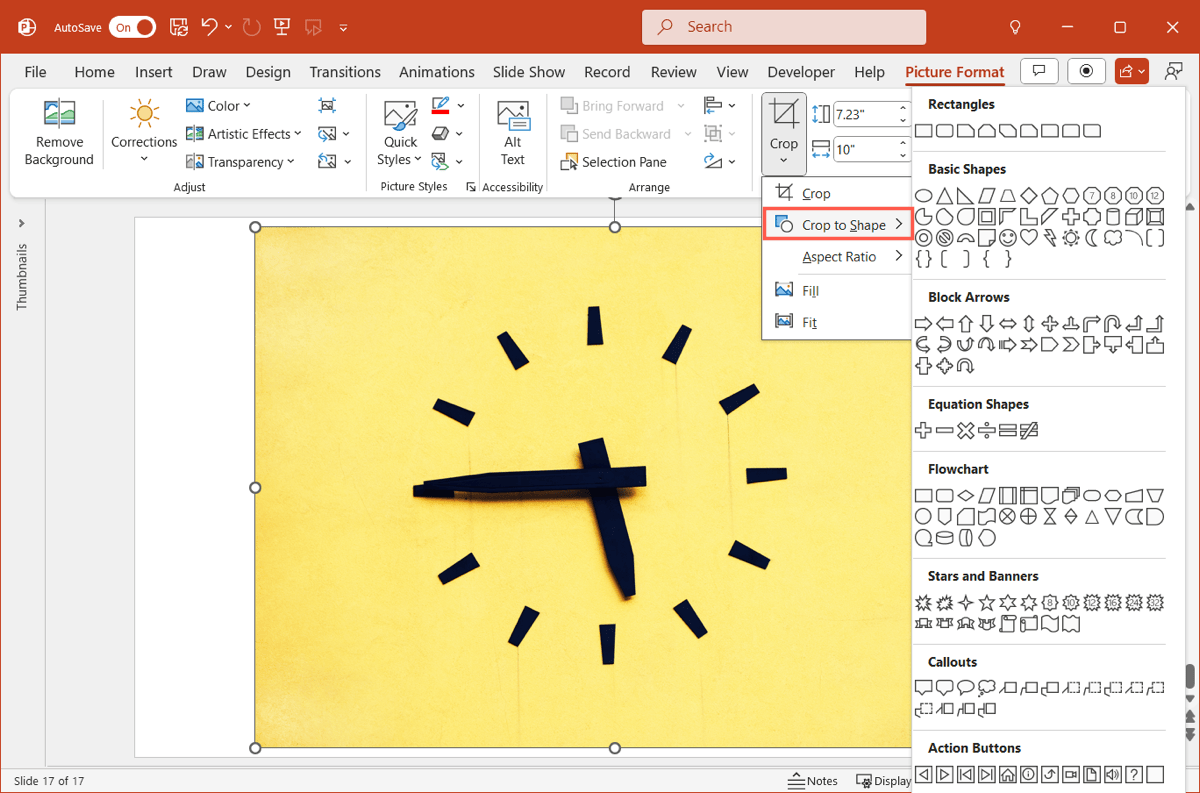Select the Oval shape
Viewport: 1200px width, 793px height.
pos(924,195)
